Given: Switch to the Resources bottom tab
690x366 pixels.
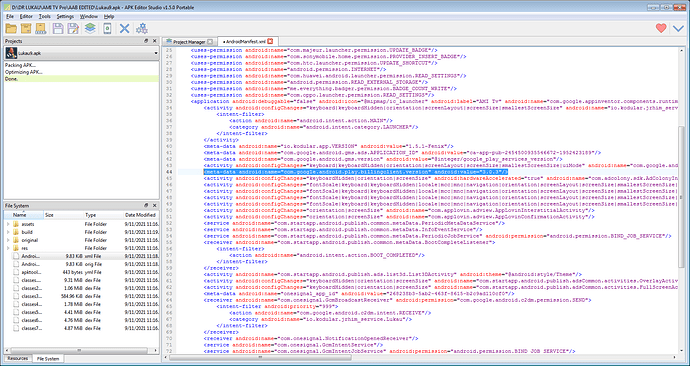Looking at the screenshot, I should pos(18,359).
